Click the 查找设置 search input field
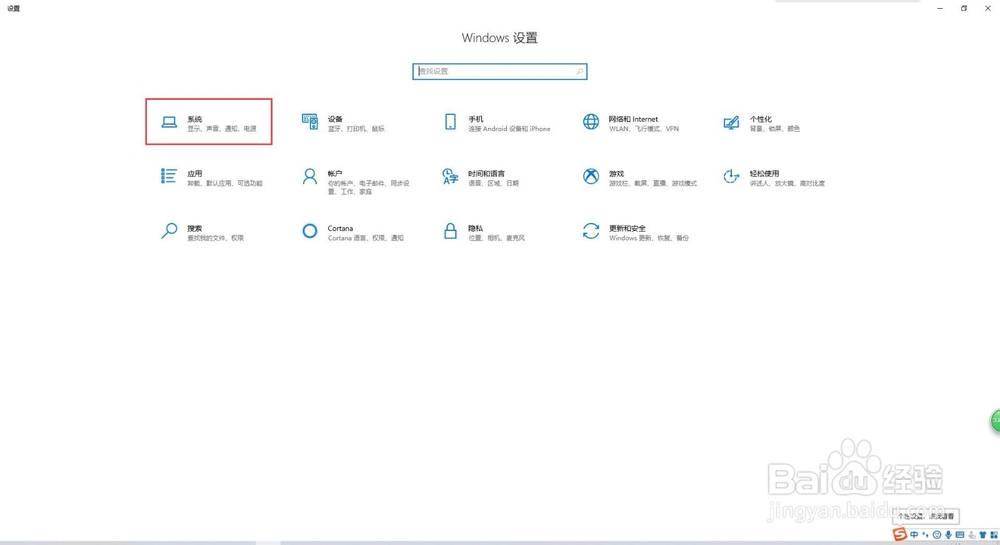1000x545 pixels. [499, 71]
